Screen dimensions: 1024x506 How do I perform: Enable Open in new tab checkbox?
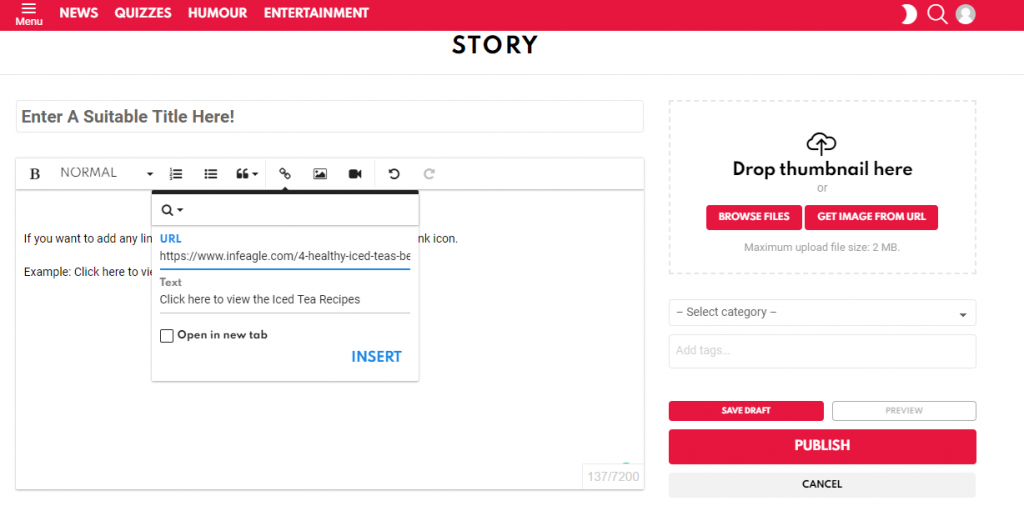167,336
